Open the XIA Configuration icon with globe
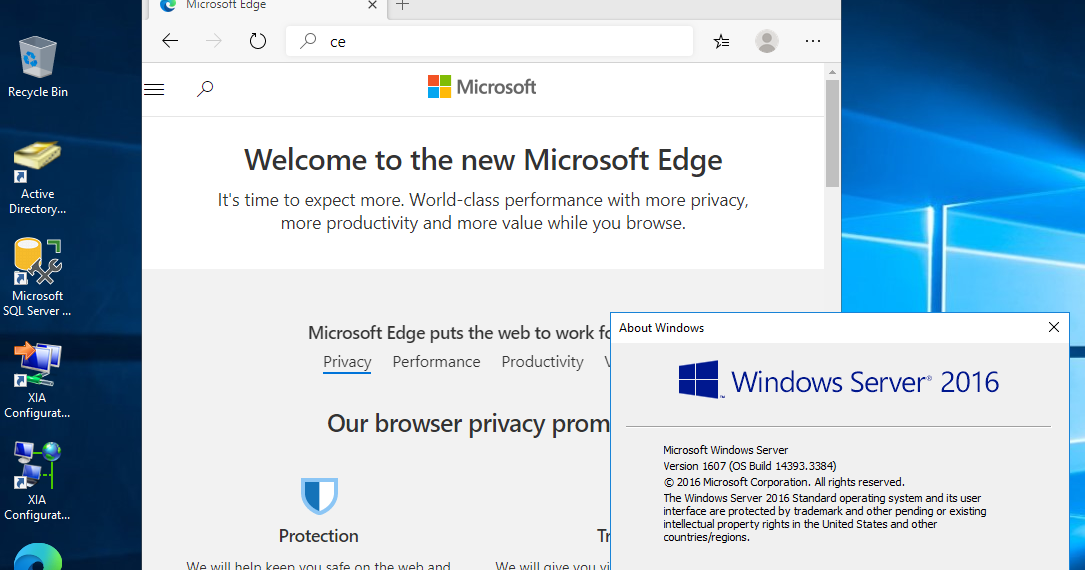Viewport: 1085px width, 570px height. point(37,482)
